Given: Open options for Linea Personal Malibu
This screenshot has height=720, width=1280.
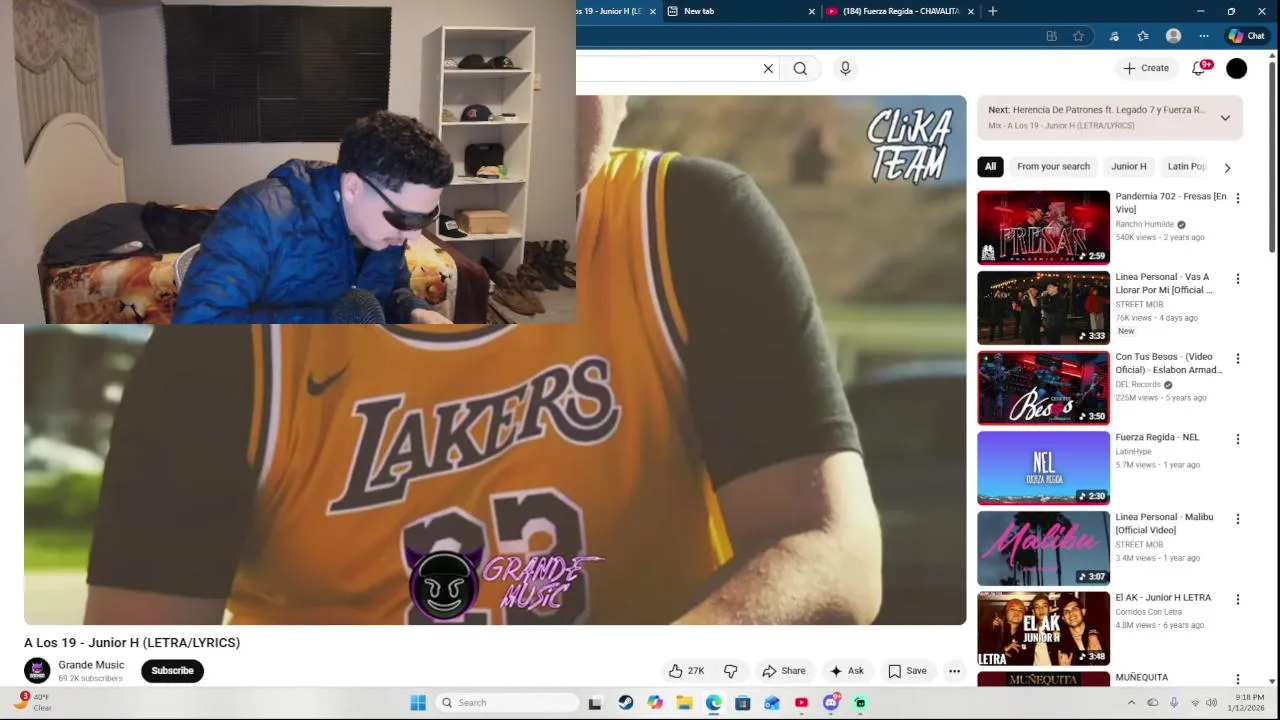Looking at the screenshot, I should (x=1237, y=519).
